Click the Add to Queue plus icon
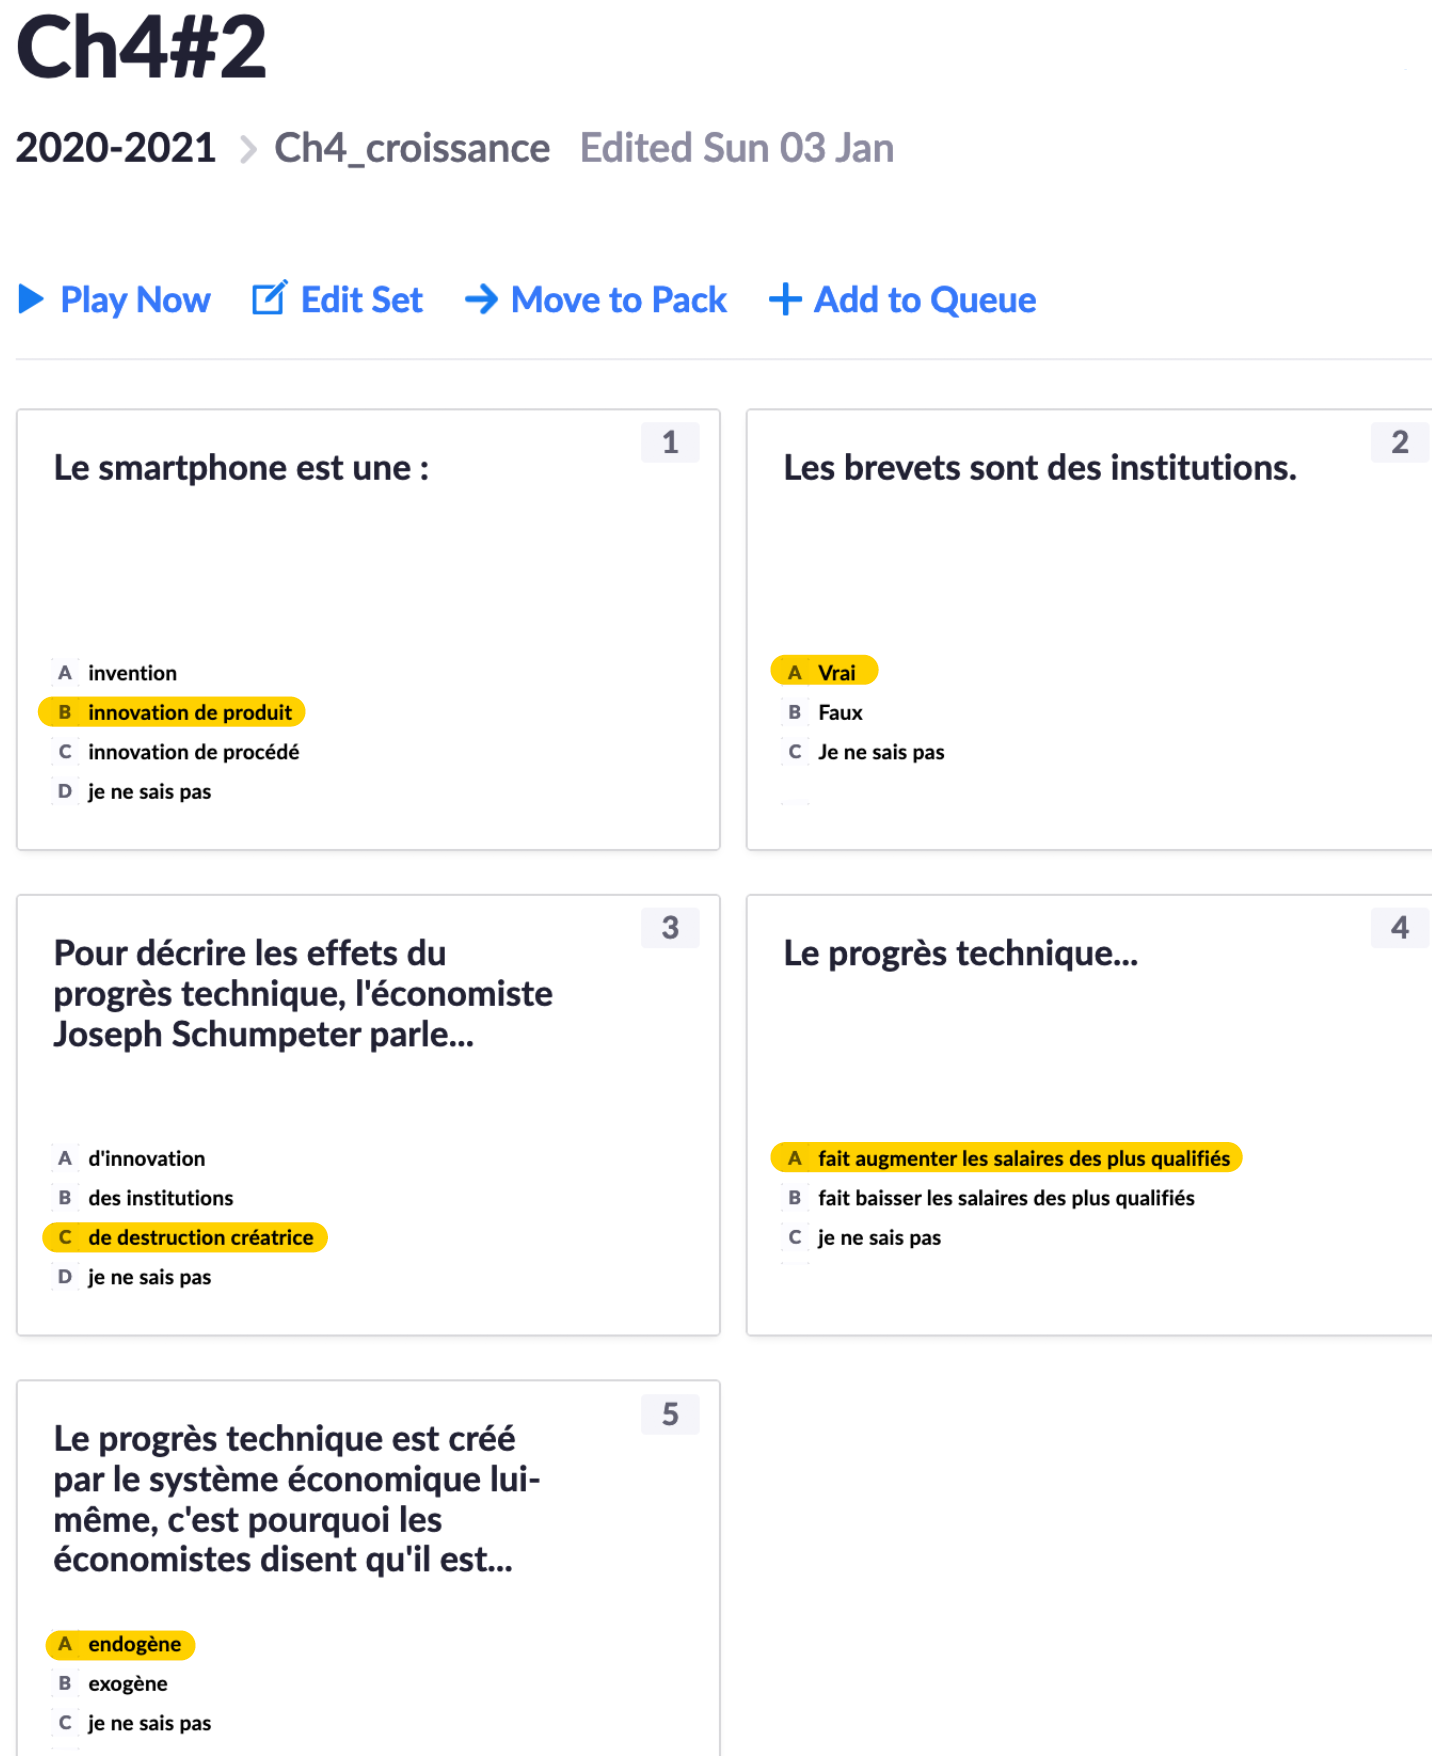The width and height of the screenshot is (1432, 1756). click(x=785, y=299)
